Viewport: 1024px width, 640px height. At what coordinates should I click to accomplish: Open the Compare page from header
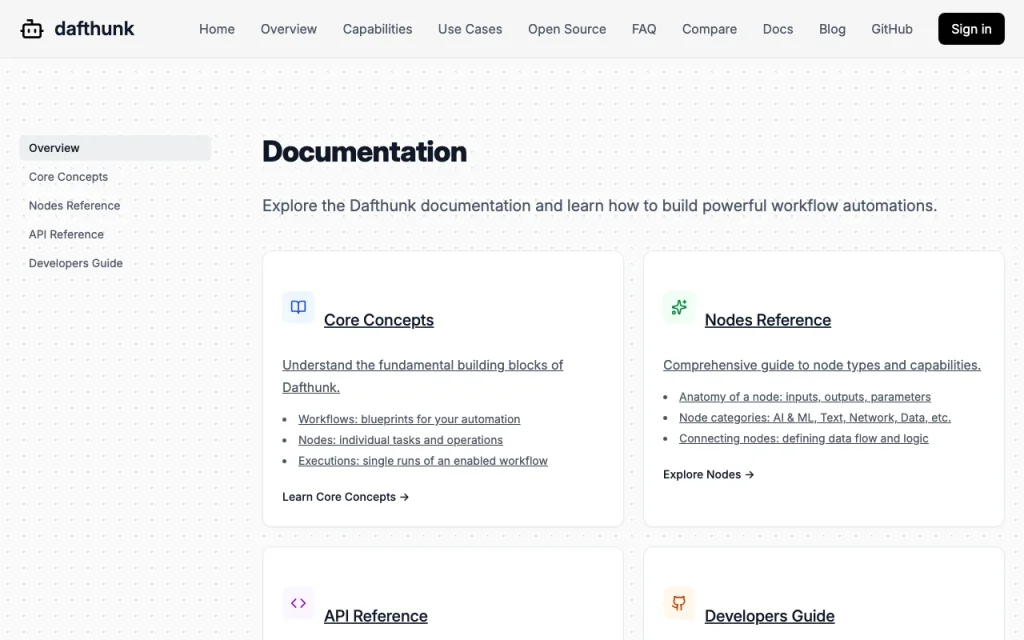pyautogui.click(x=709, y=29)
